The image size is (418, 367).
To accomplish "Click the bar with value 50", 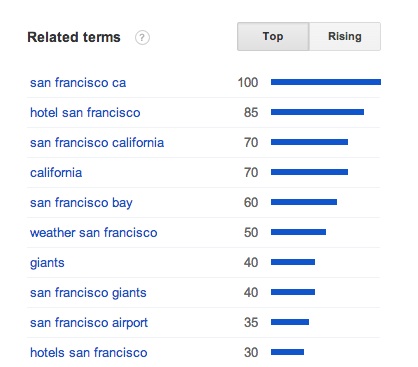I will (x=298, y=232).
